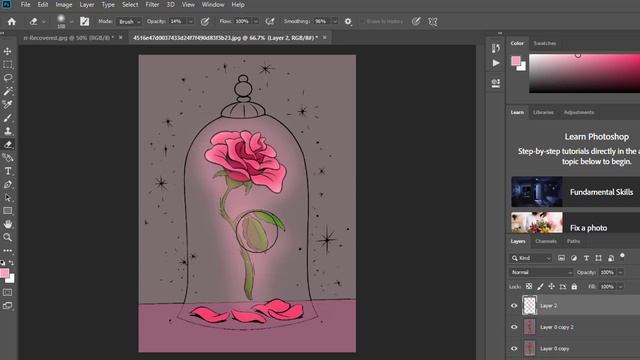Toggle pressure for size icon
The width and height of the screenshot is (640, 360).
point(416,22)
